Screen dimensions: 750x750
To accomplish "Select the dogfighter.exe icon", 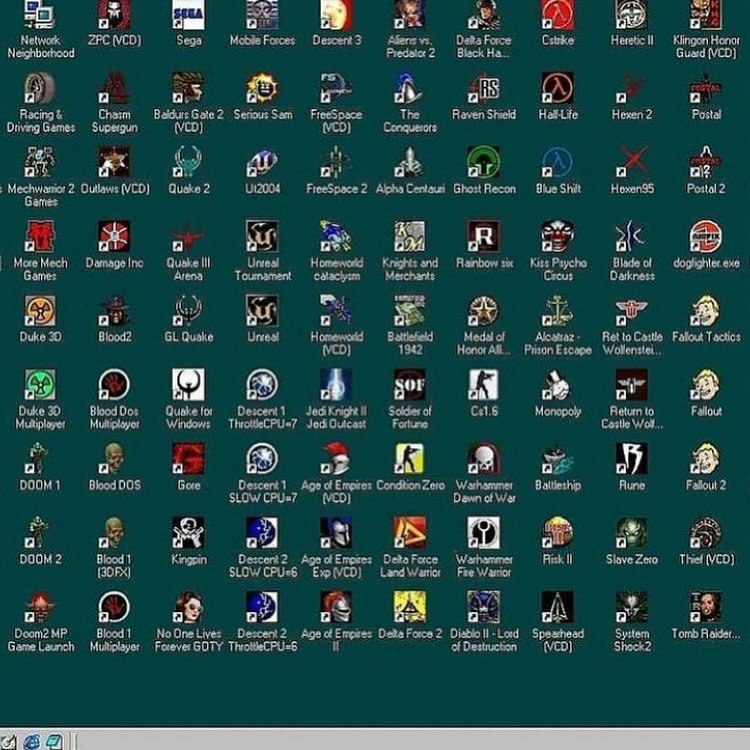I will [x=706, y=237].
